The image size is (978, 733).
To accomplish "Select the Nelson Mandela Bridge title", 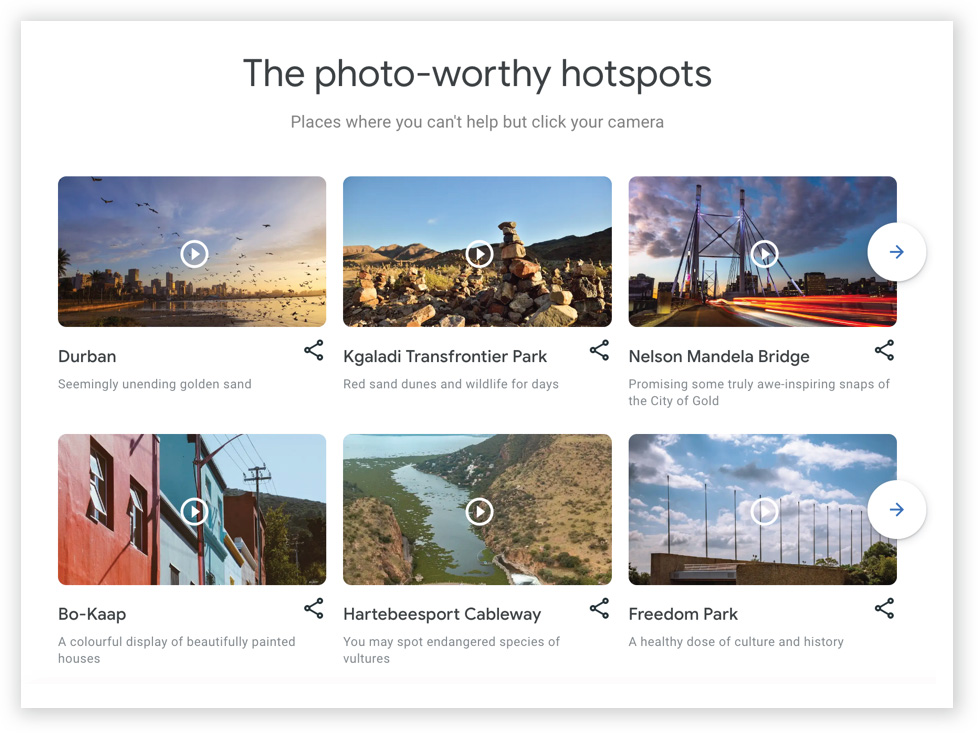I will pos(719,356).
